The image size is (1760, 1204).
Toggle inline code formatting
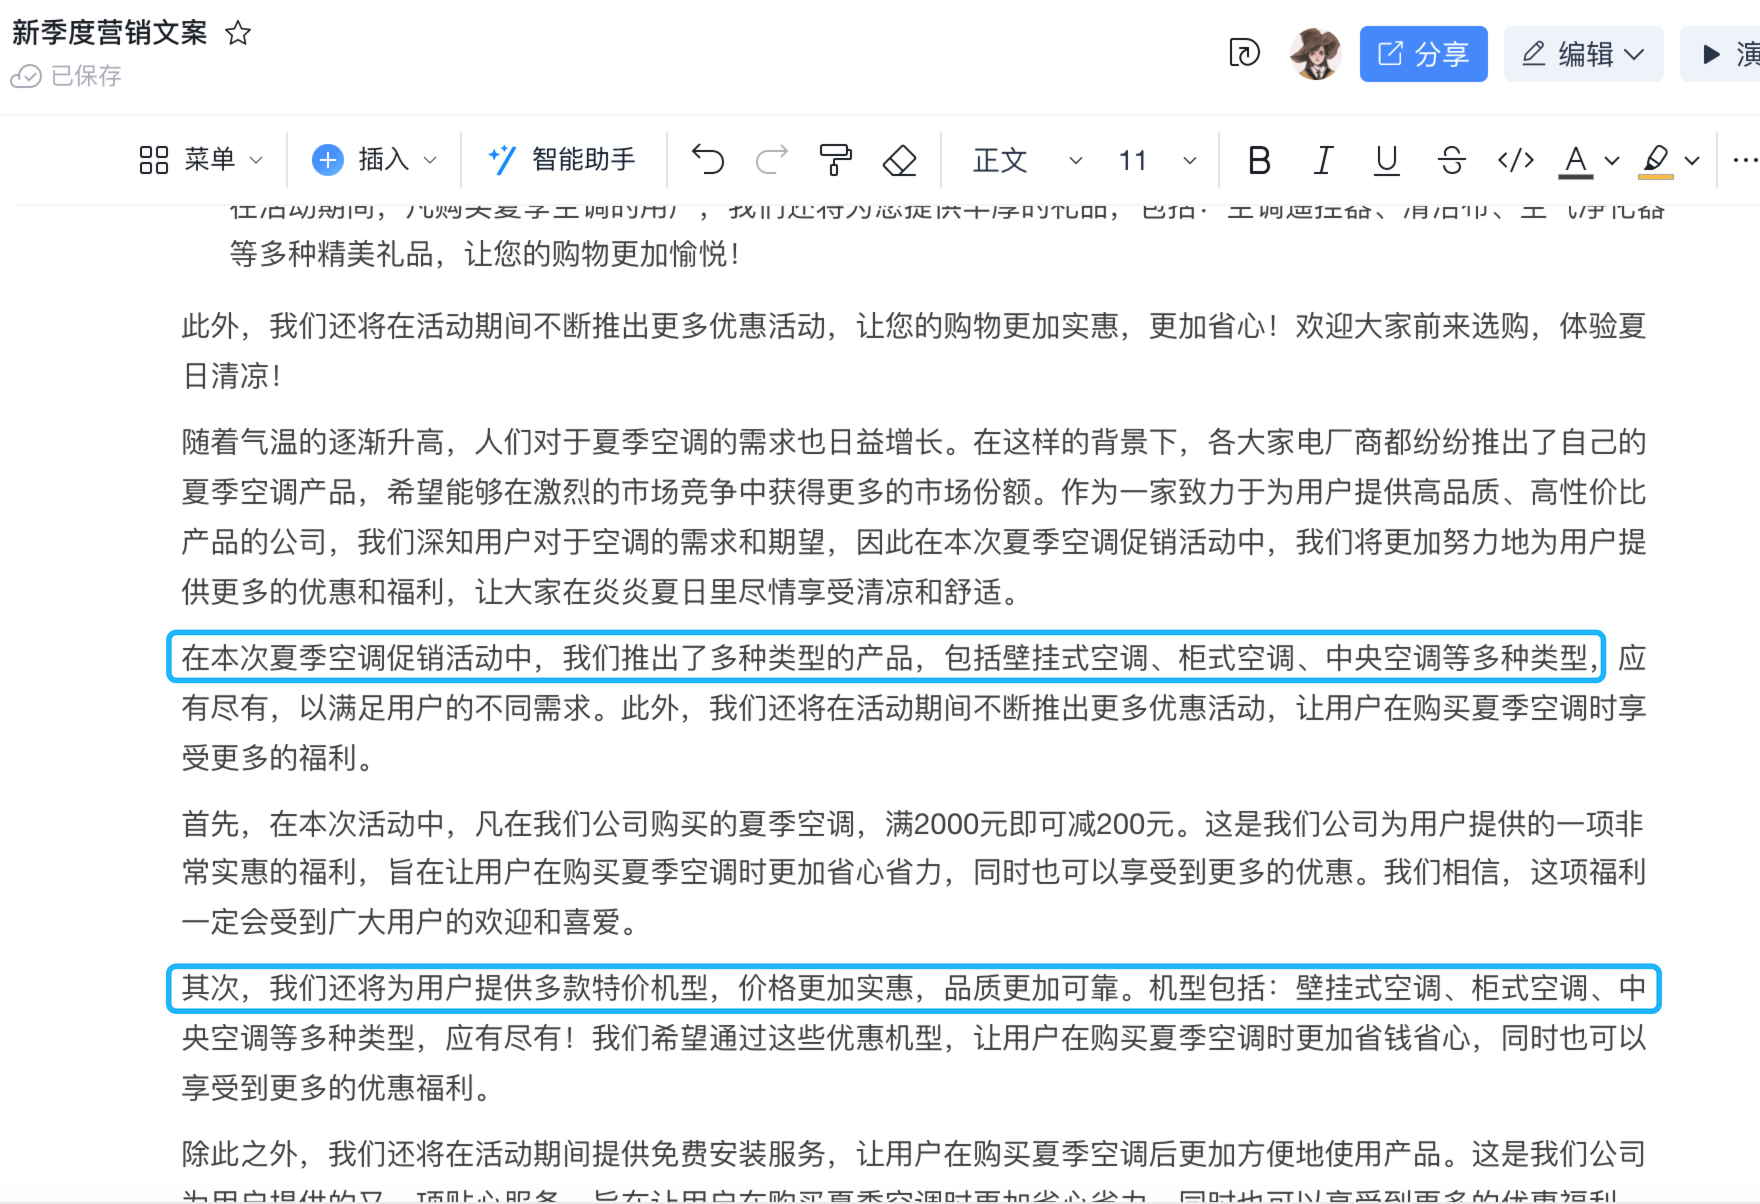1515,160
